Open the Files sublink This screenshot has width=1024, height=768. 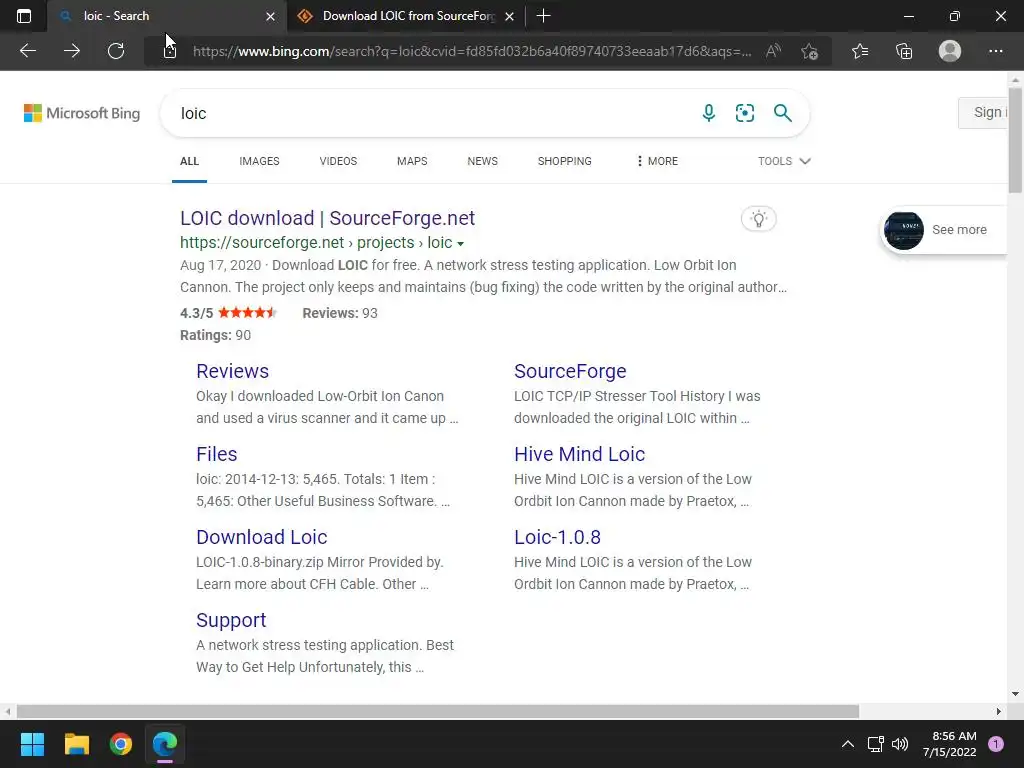pyautogui.click(x=216, y=454)
